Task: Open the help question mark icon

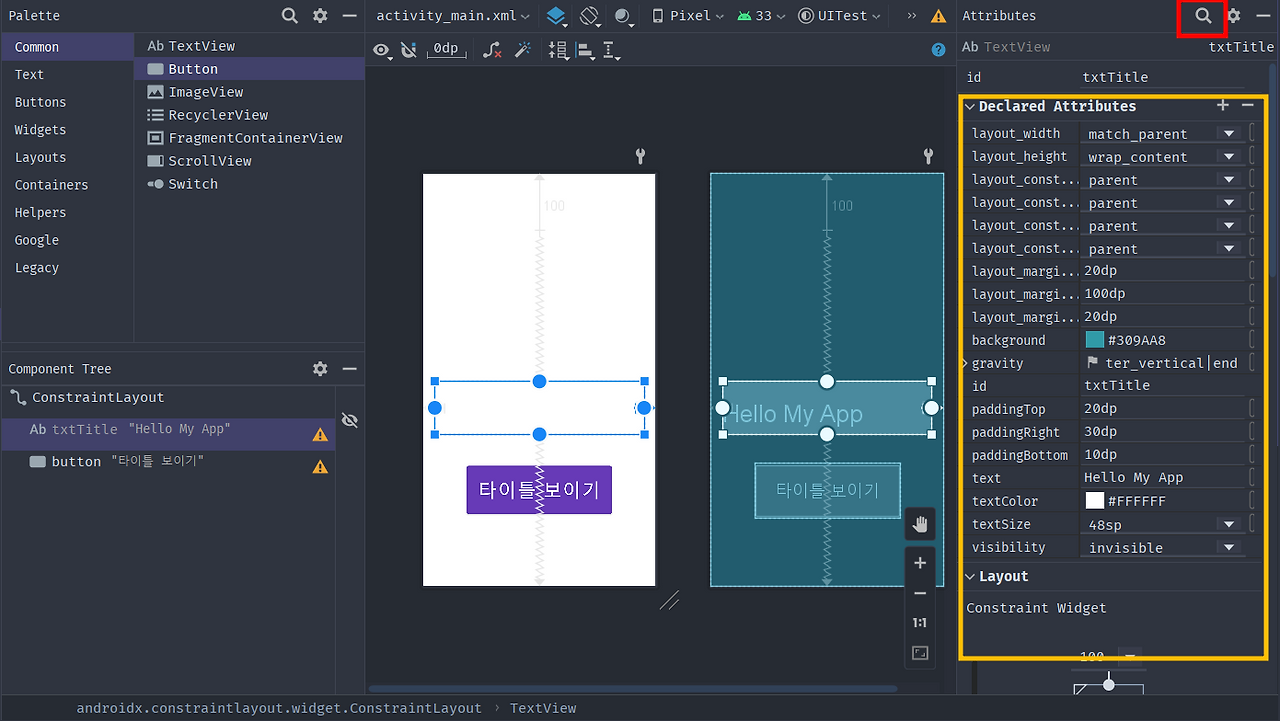Action: [937, 50]
